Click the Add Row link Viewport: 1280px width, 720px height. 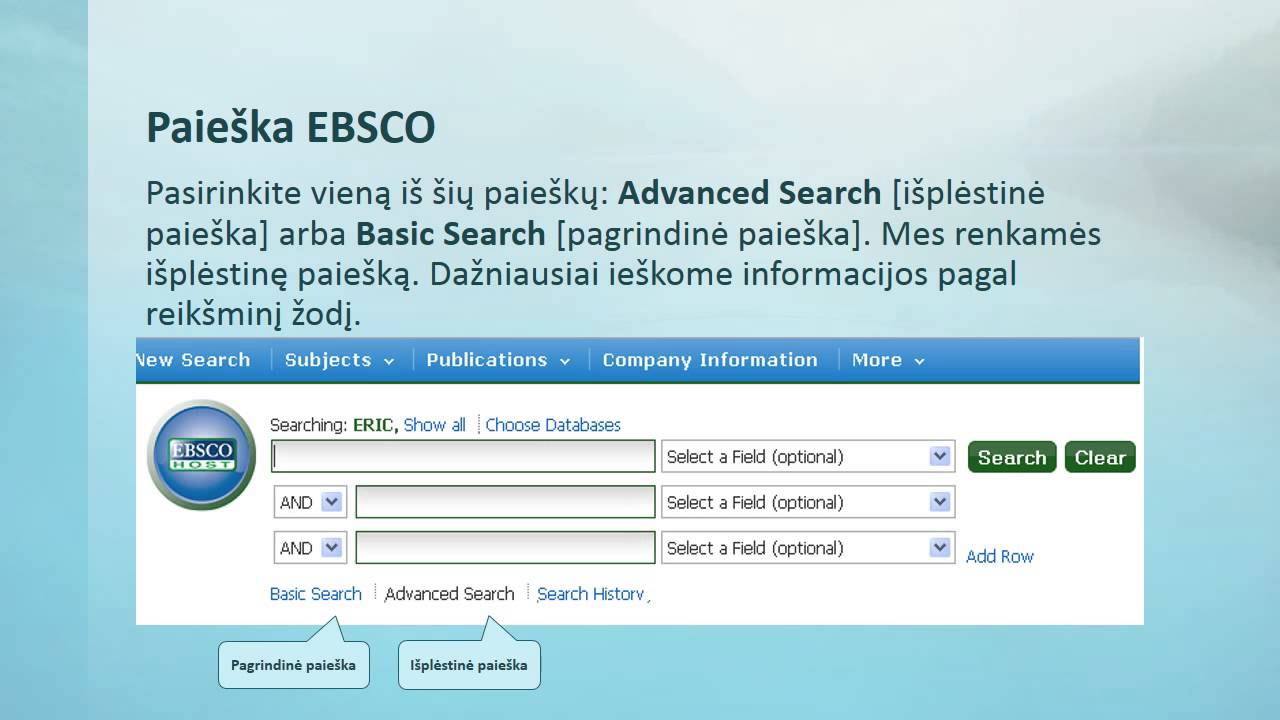[x=1000, y=556]
